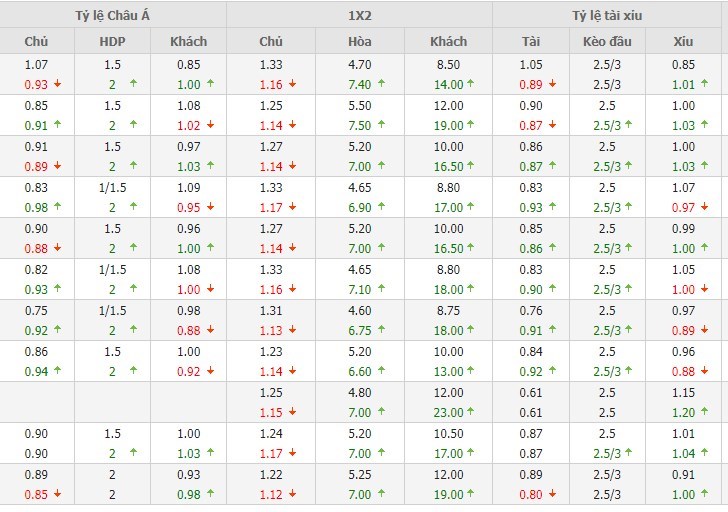The image size is (728, 512).
Task: Select the 6.60 draw odds cell
Action: point(359,371)
